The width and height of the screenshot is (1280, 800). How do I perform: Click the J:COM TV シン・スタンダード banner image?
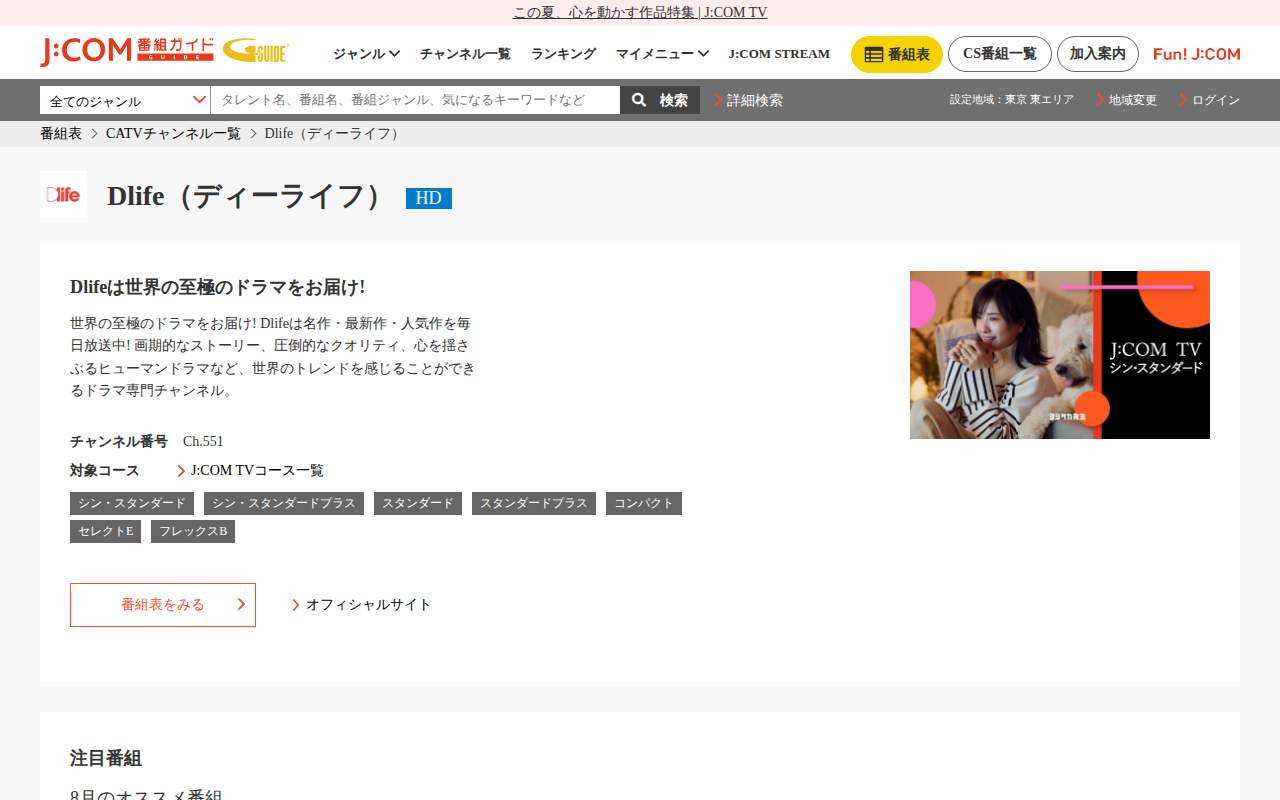point(1060,355)
